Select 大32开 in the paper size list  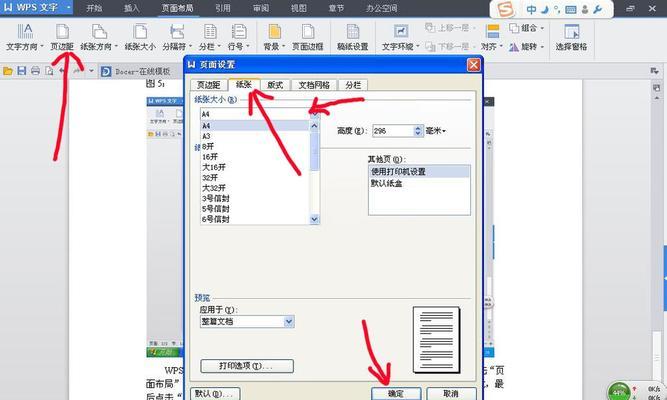[255, 188]
